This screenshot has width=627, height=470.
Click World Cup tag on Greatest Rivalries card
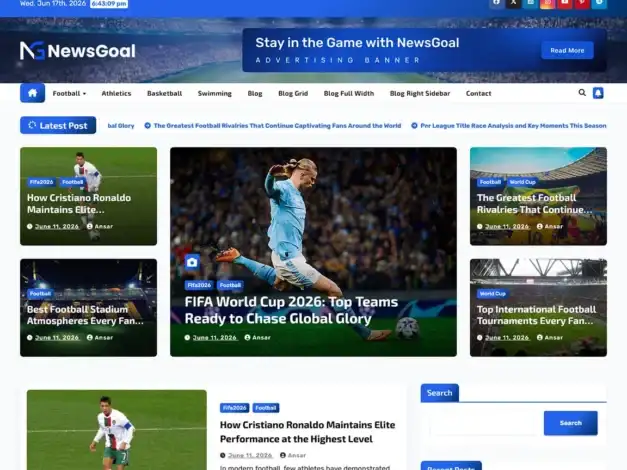[522, 182]
